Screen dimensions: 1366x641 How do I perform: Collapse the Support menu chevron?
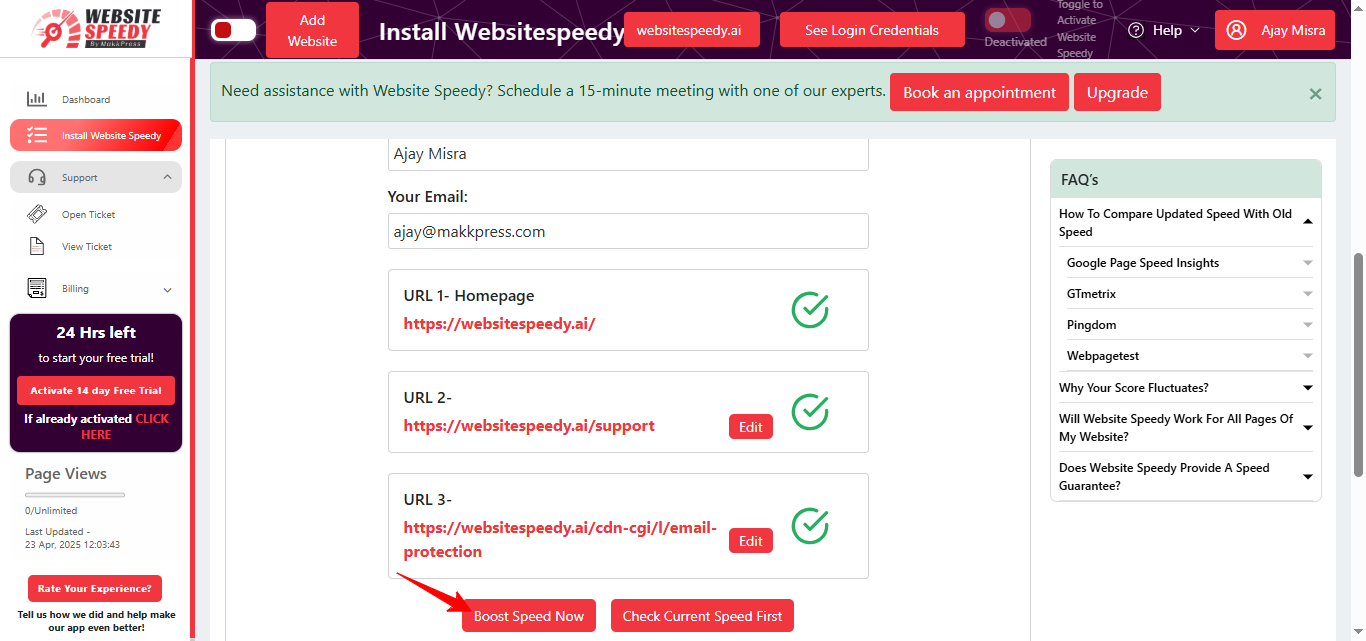[167, 177]
